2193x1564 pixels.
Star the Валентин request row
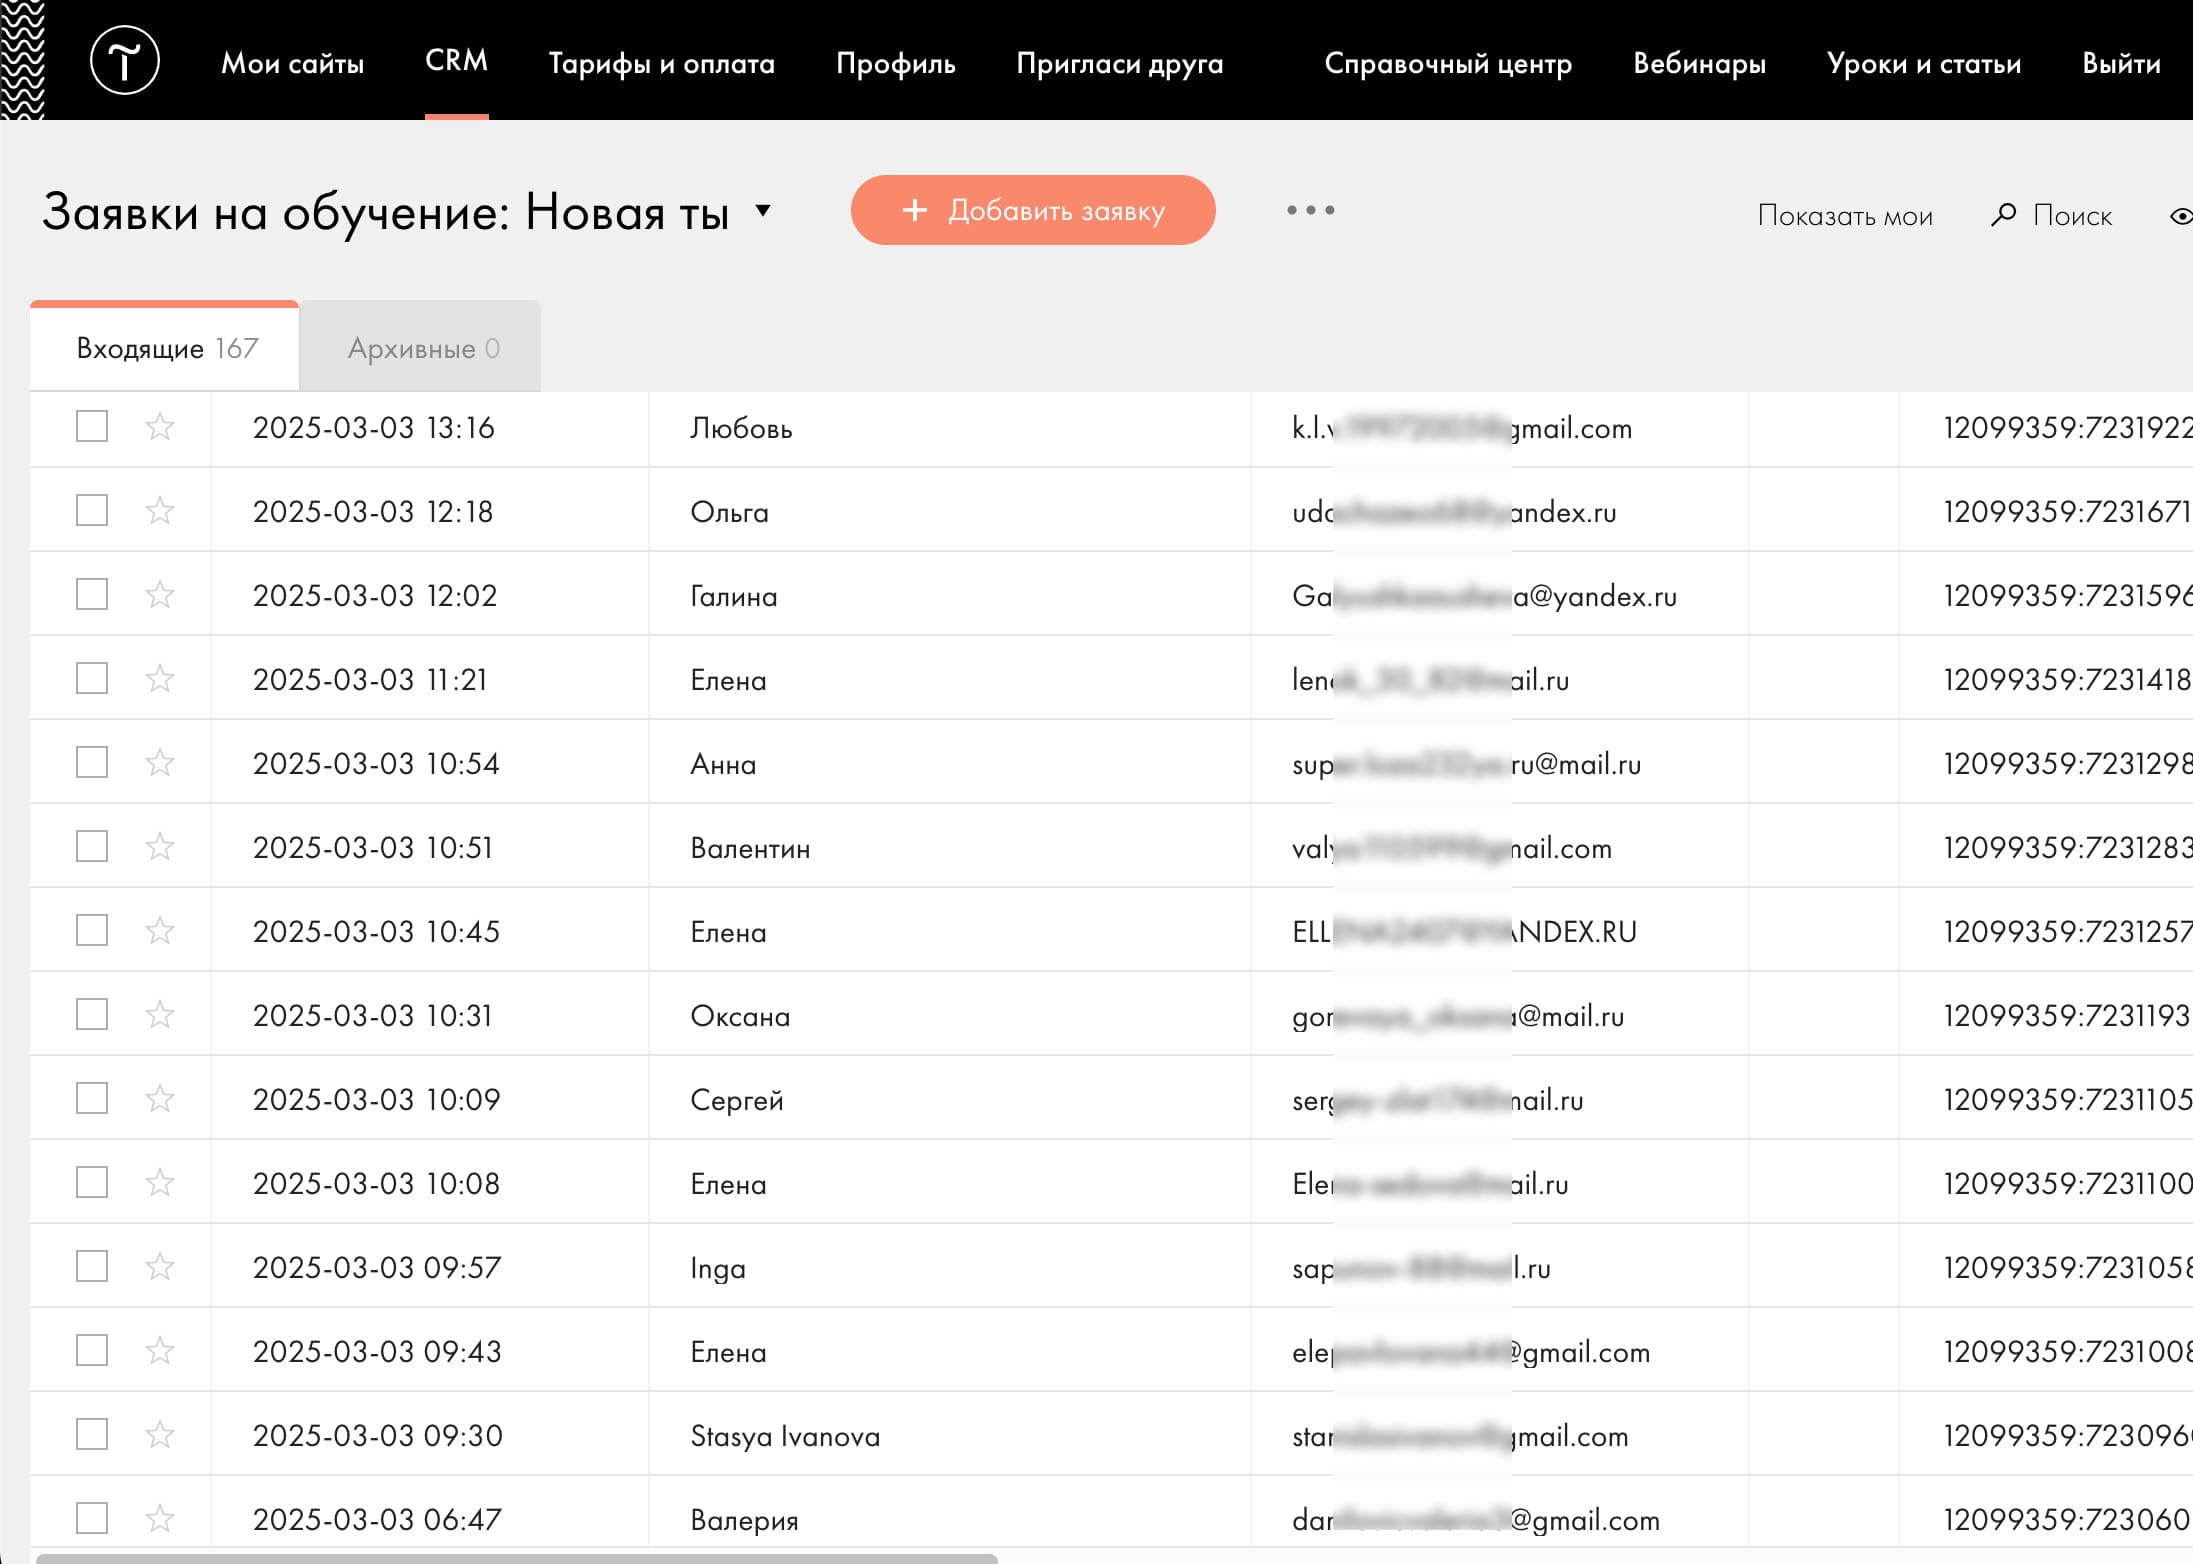point(160,847)
